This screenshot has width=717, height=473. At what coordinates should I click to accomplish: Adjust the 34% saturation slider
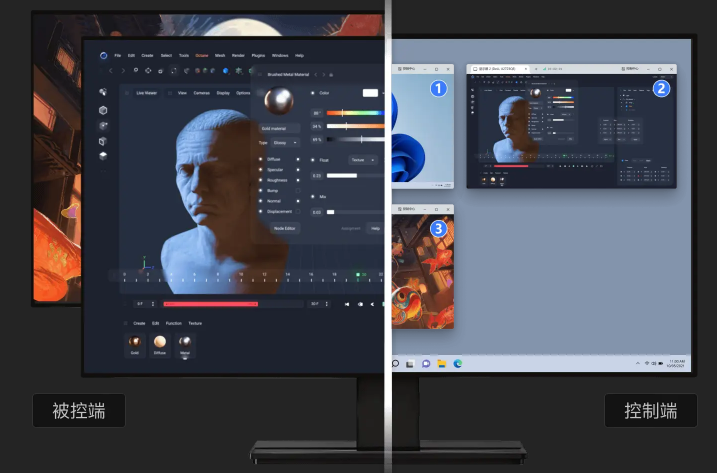(x=355, y=126)
